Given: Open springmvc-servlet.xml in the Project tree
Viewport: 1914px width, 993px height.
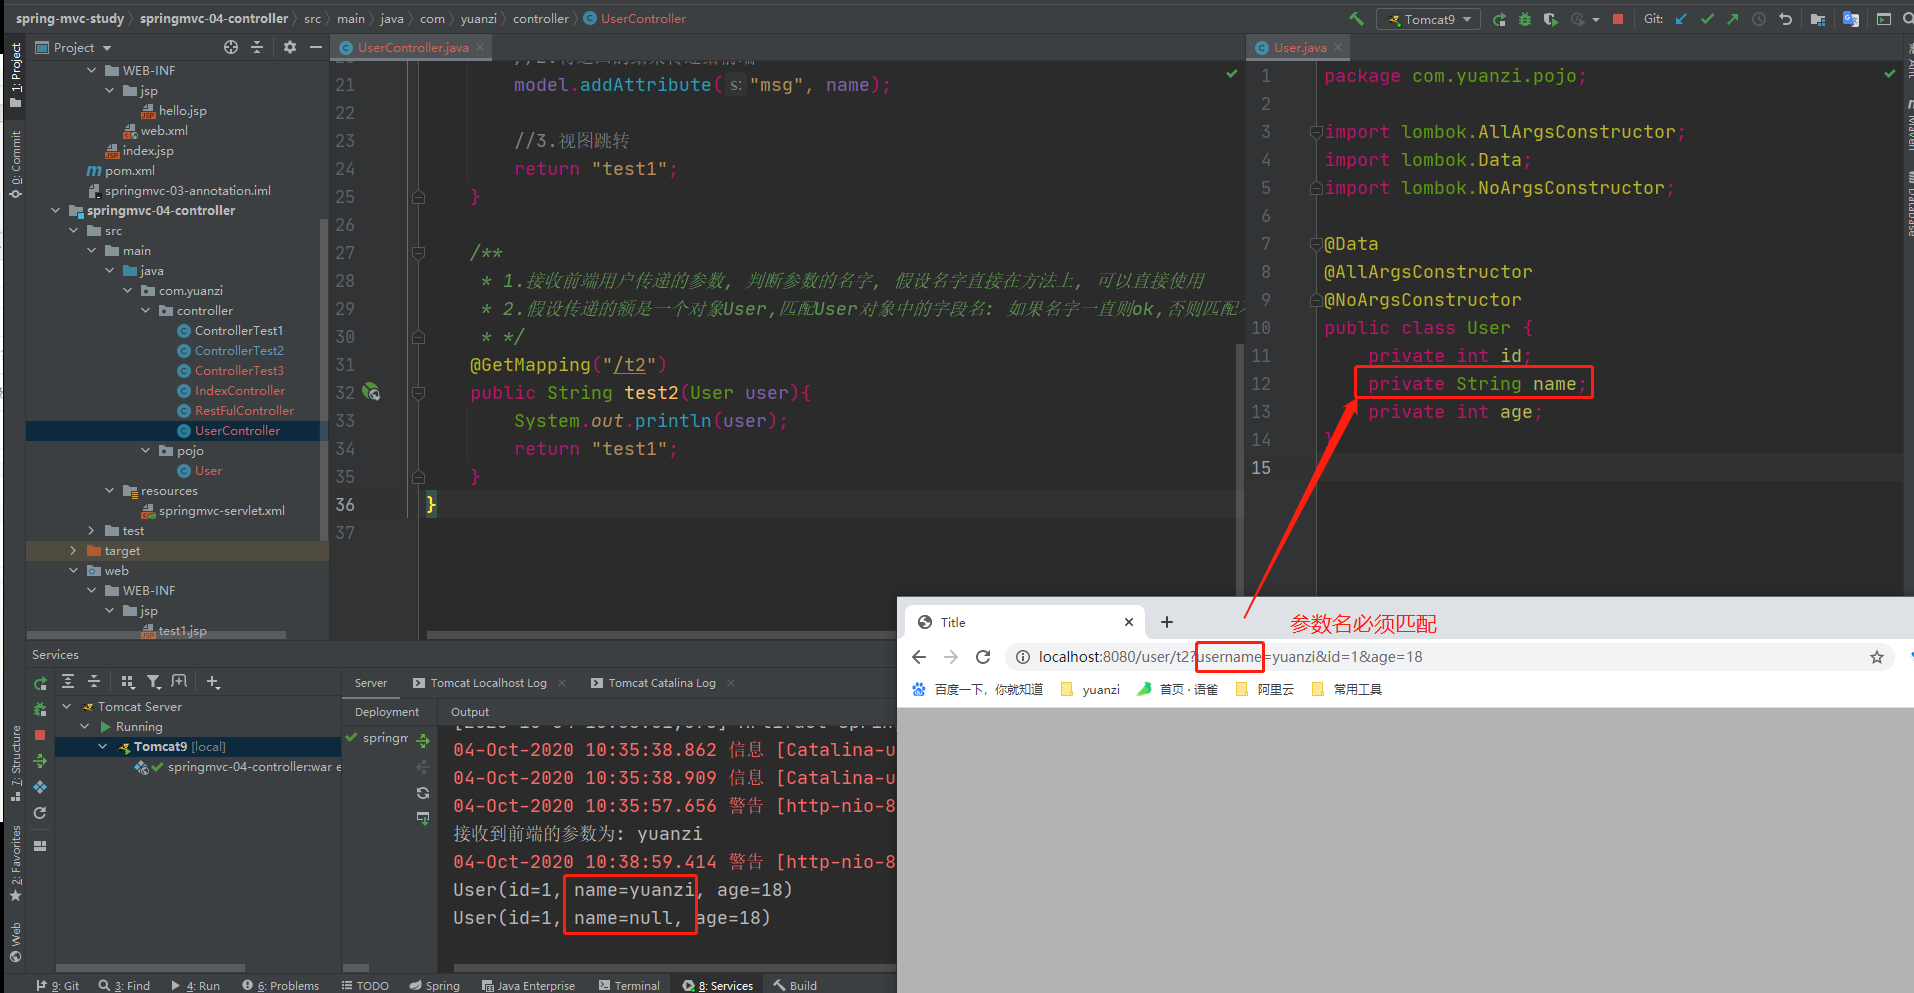Looking at the screenshot, I should (x=222, y=511).
